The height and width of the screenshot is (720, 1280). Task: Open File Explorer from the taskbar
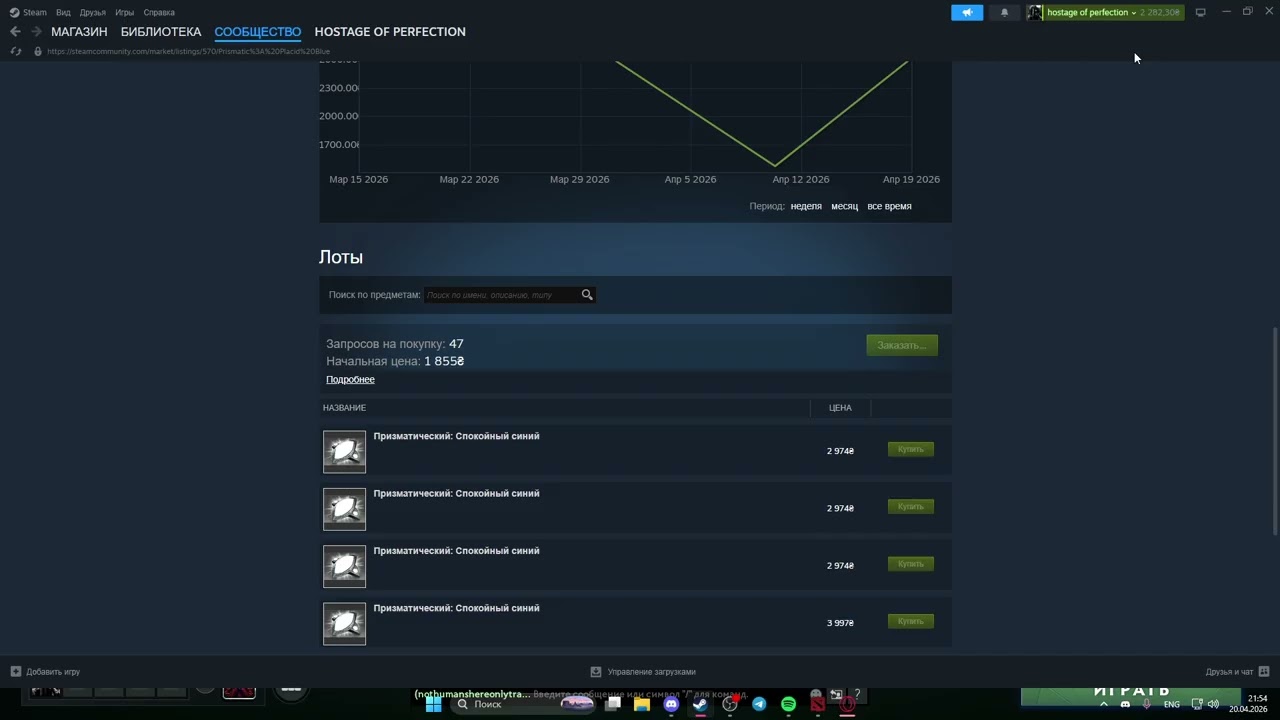coord(642,704)
